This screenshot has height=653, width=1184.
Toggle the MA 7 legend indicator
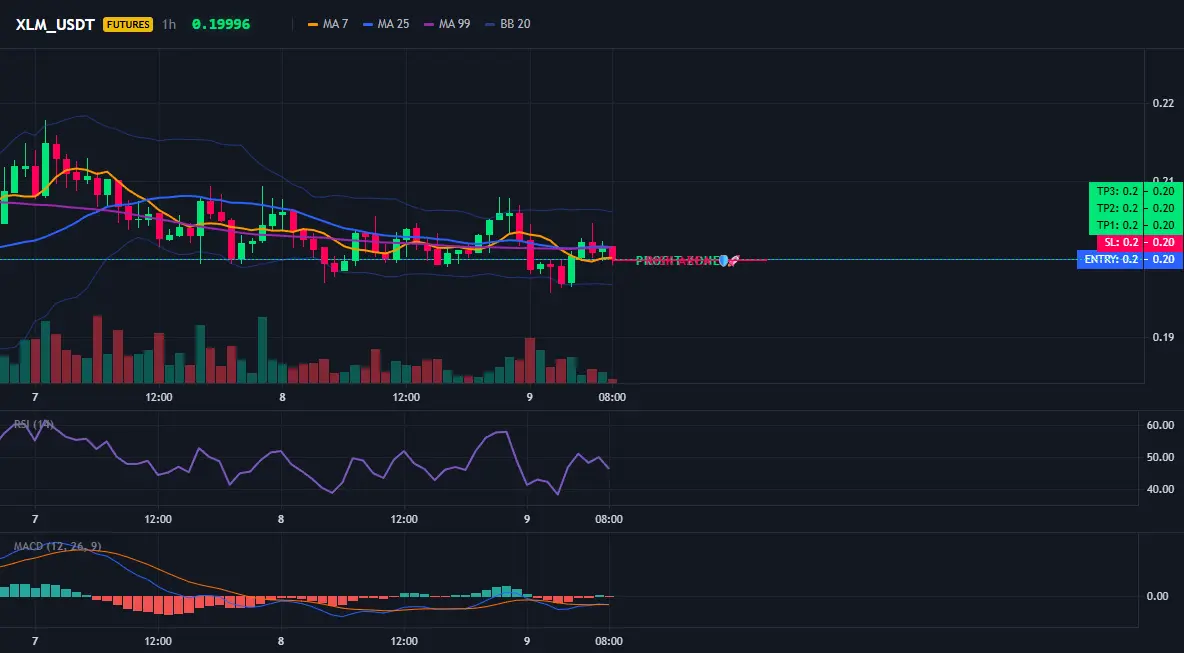click(328, 24)
